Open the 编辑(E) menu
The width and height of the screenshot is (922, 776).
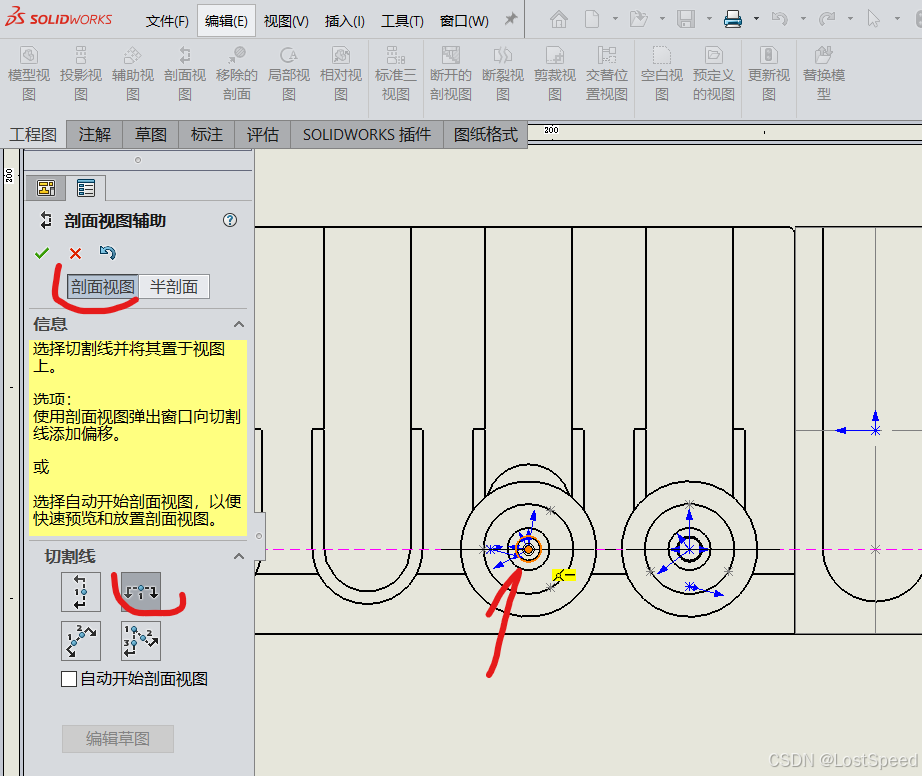point(226,21)
